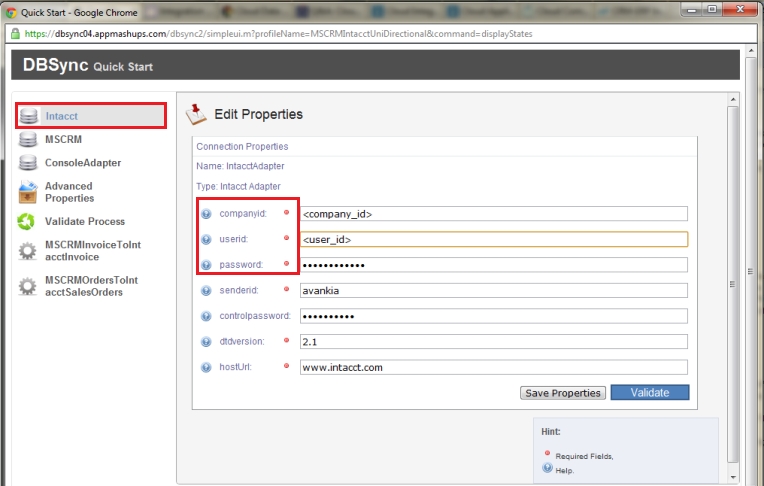Screen dimensions: 764x486
Task: Select MSCRMInvoiceToIntacctInvoice gear icon
Action: click(x=29, y=251)
